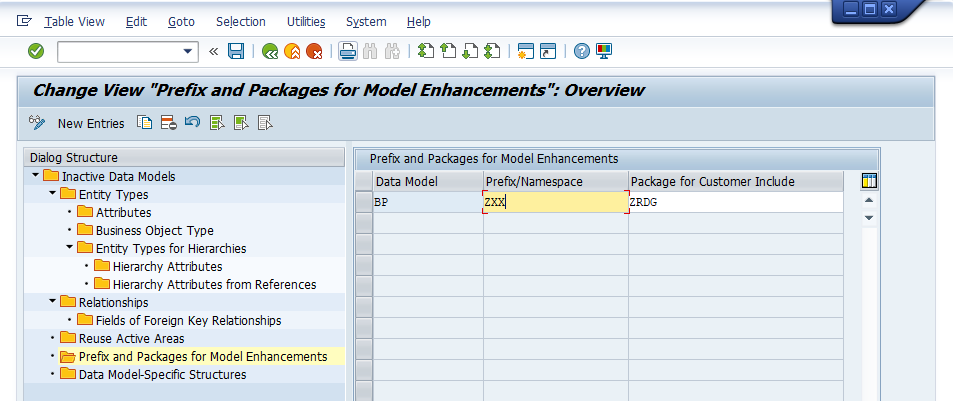Jump to First Page icon

pyautogui.click(x=426, y=51)
